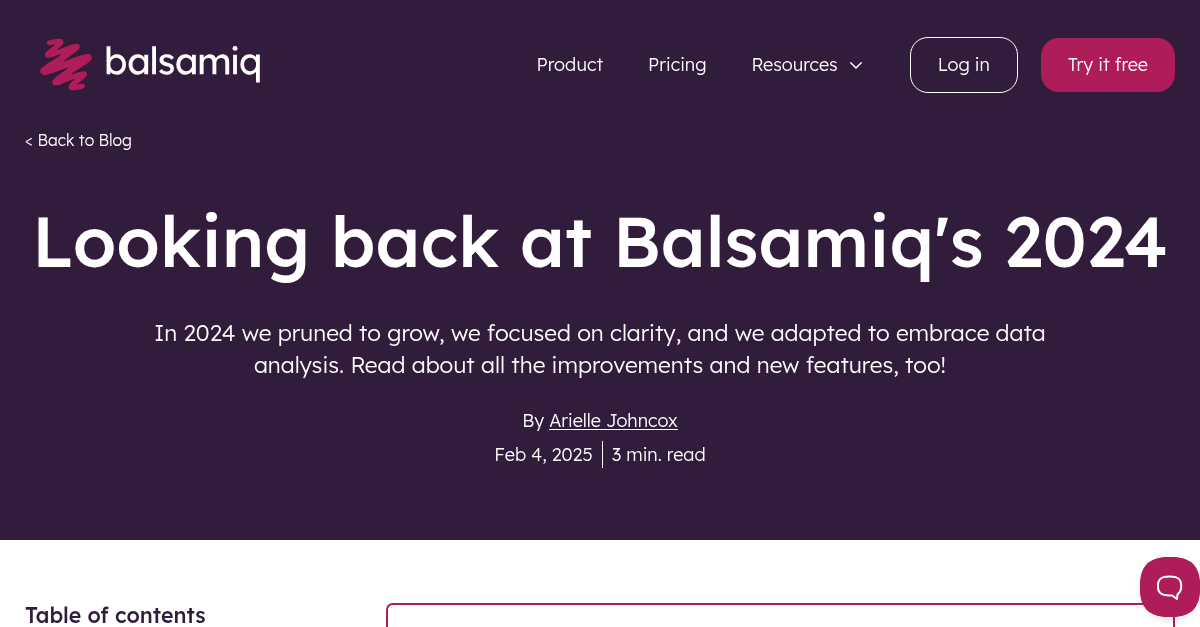
Task: Open the Product page from the navigation
Action: click(x=569, y=64)
